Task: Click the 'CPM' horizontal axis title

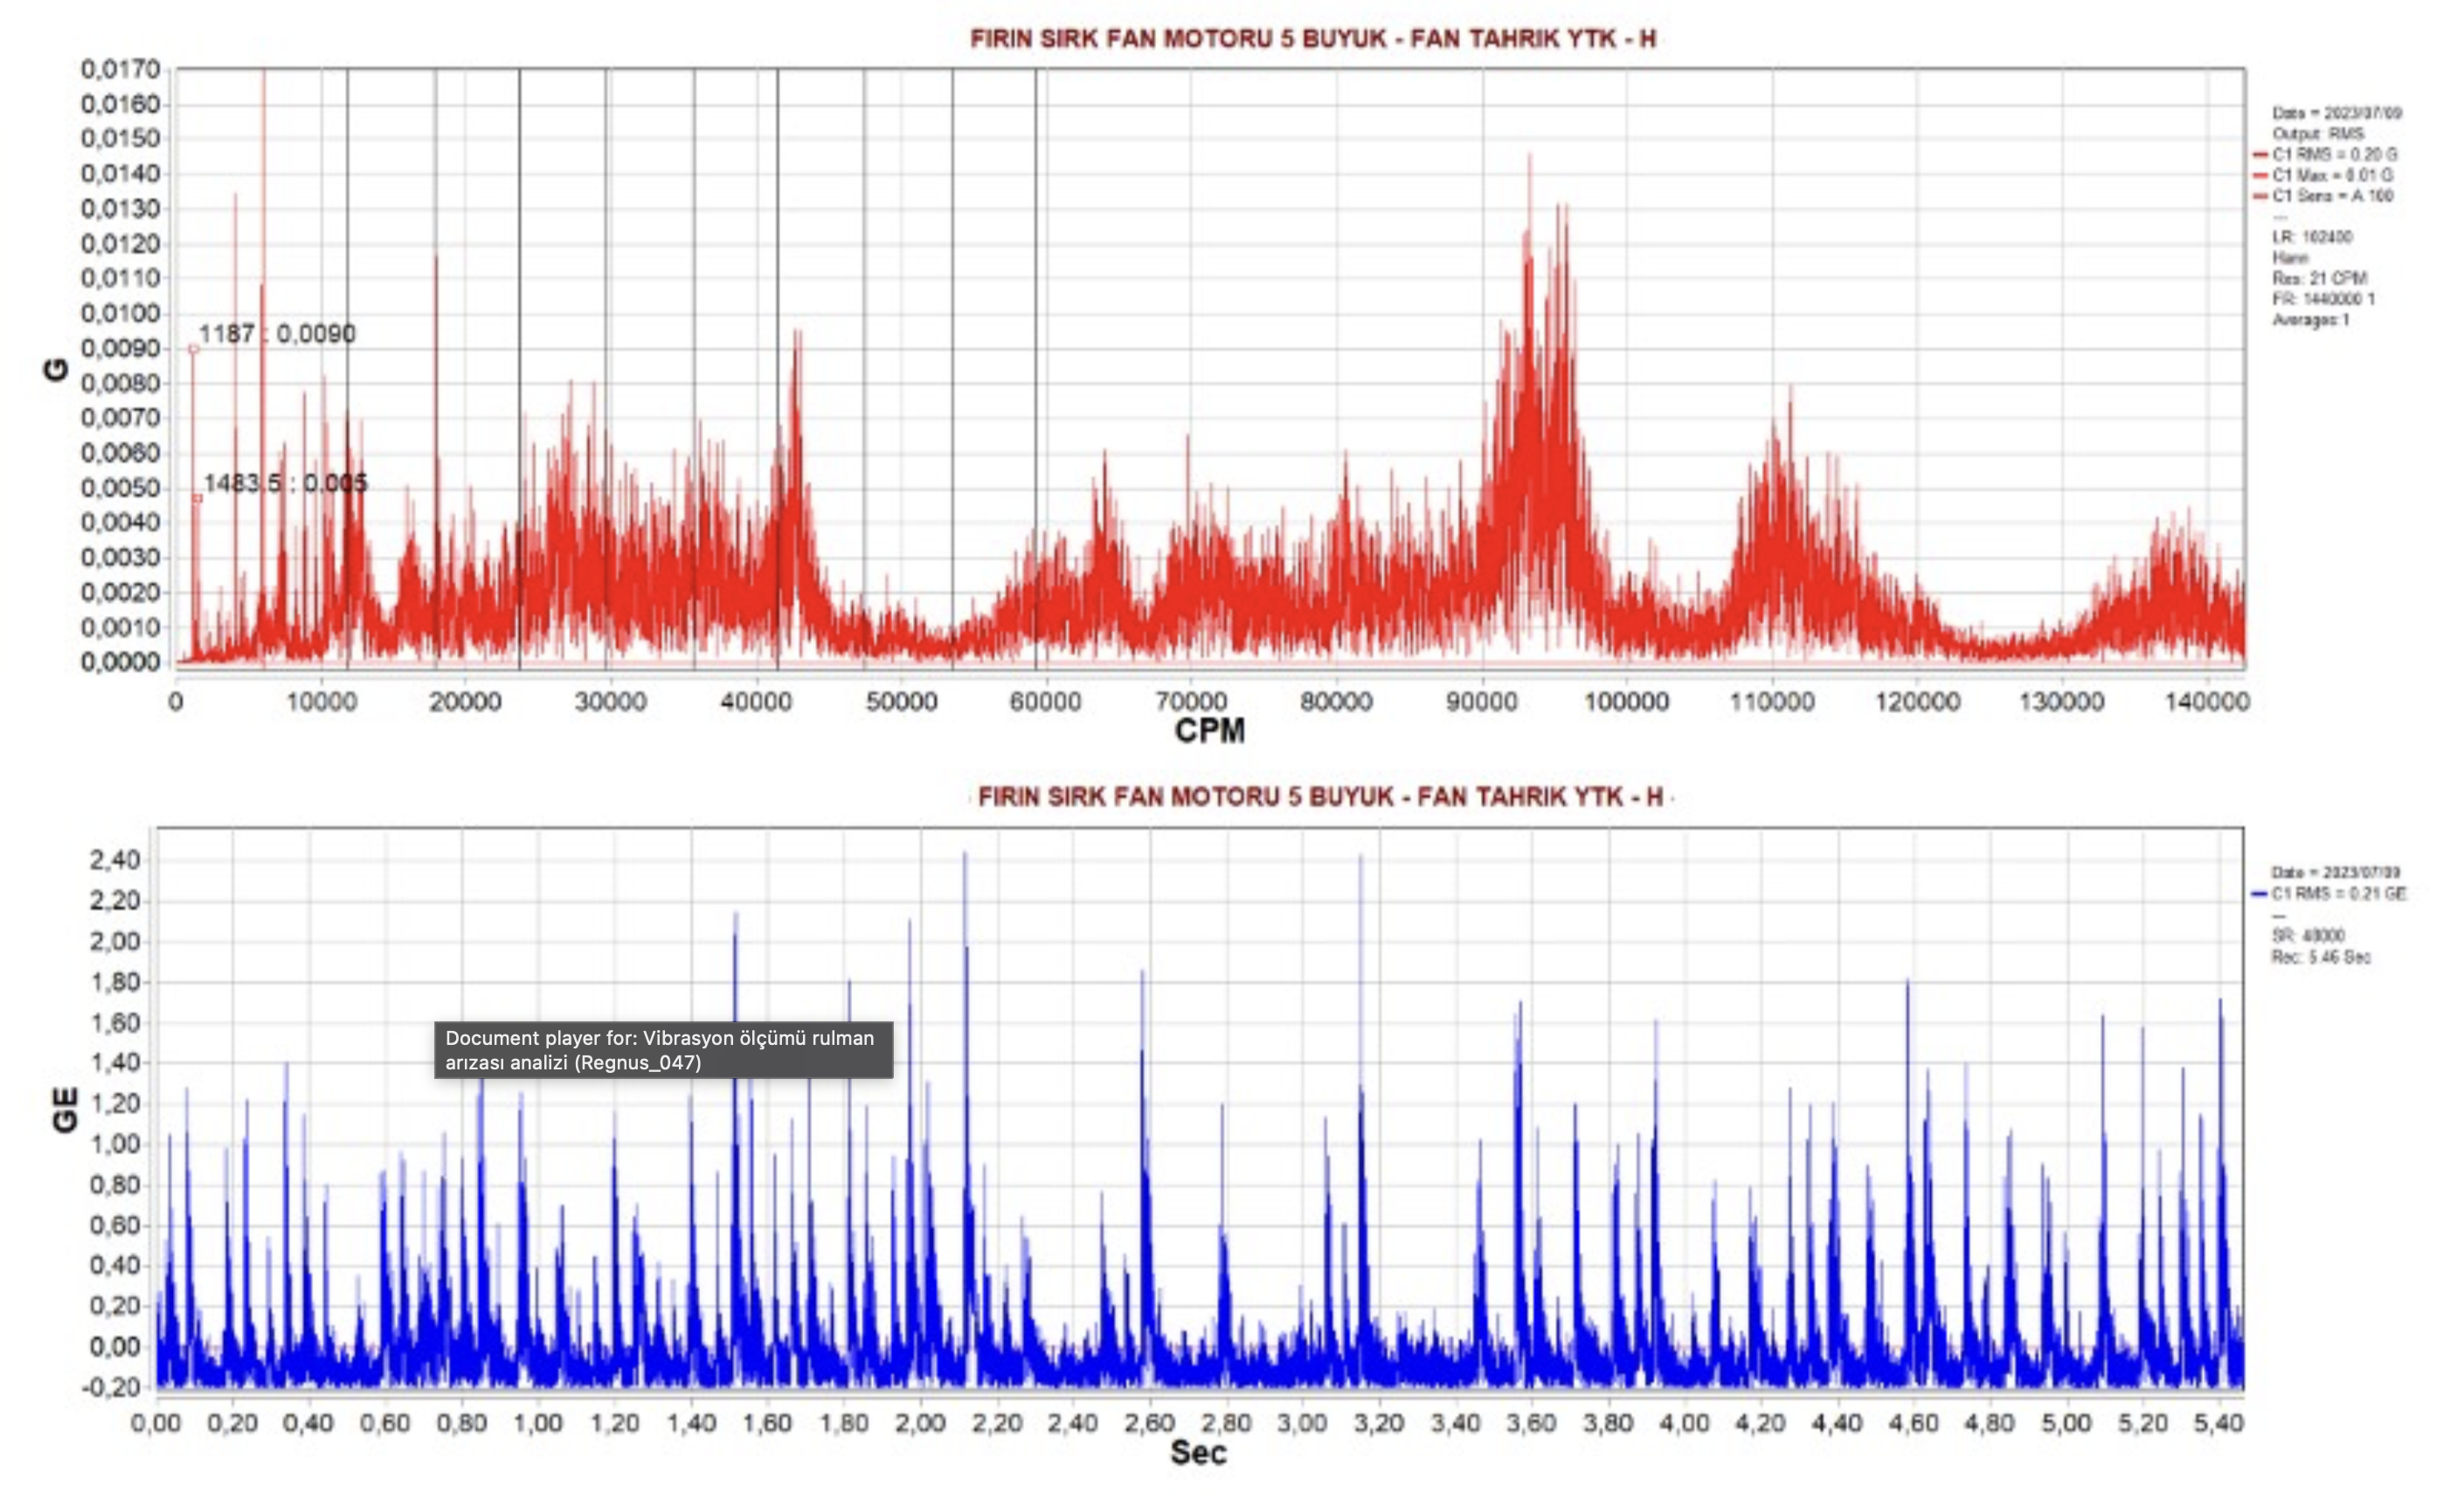Action: click(1210, 731)
